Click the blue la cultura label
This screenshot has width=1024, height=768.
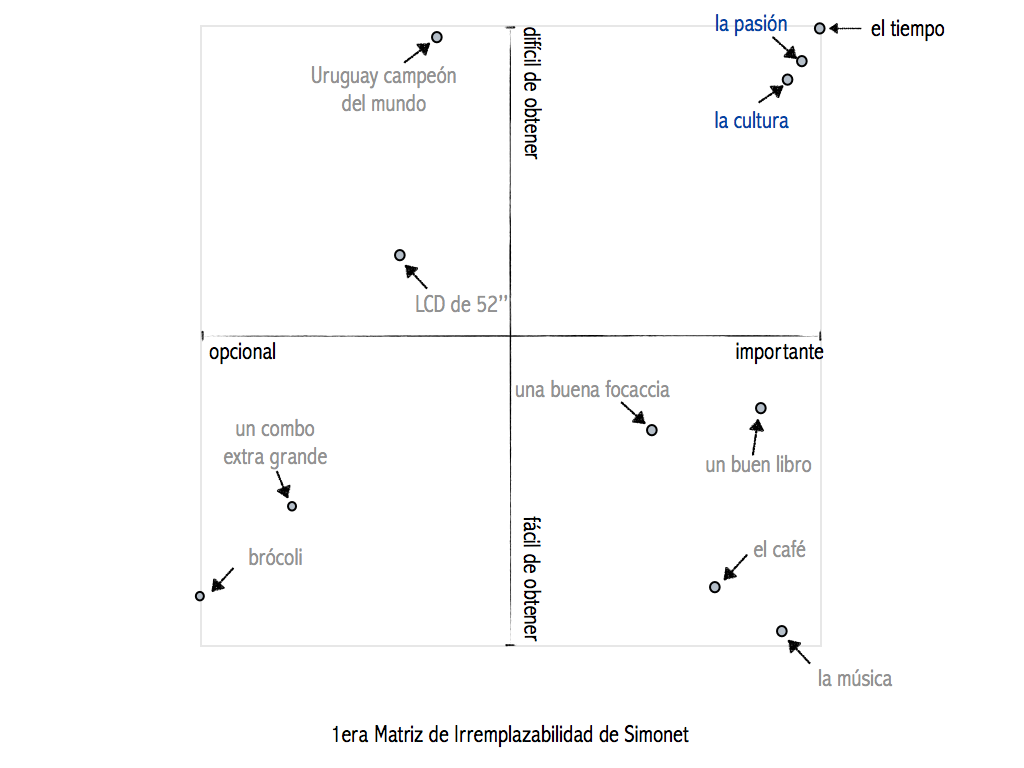(x=751, y=121)
